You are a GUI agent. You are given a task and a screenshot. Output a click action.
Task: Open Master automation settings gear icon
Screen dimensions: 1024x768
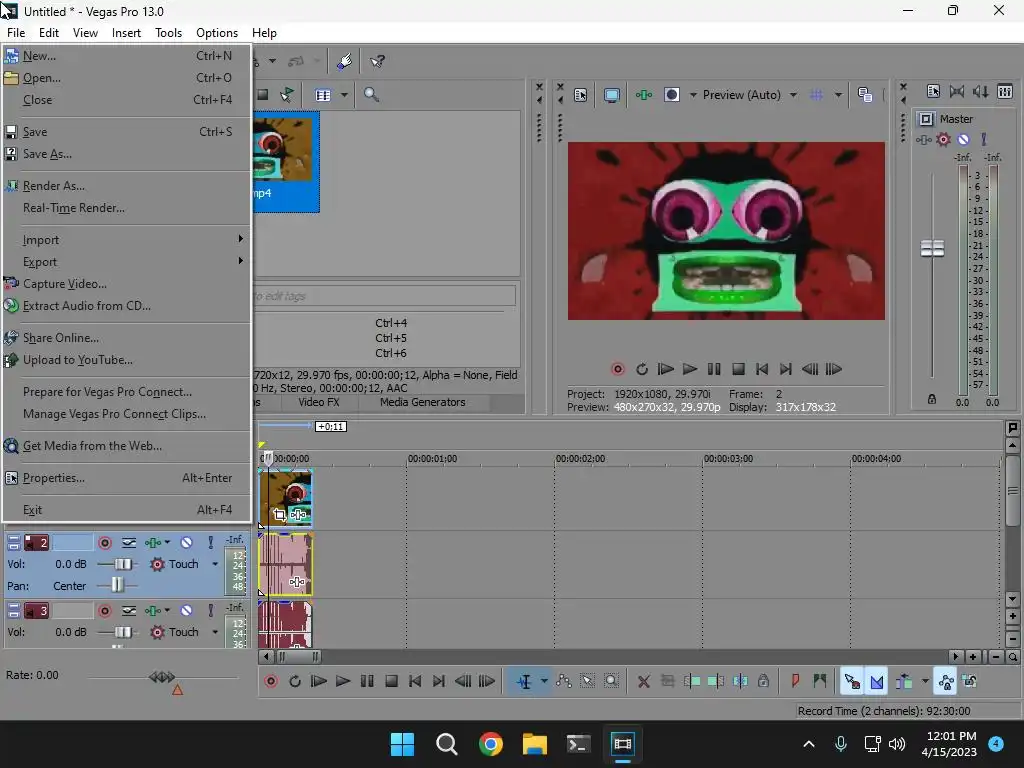click(944, 139)
